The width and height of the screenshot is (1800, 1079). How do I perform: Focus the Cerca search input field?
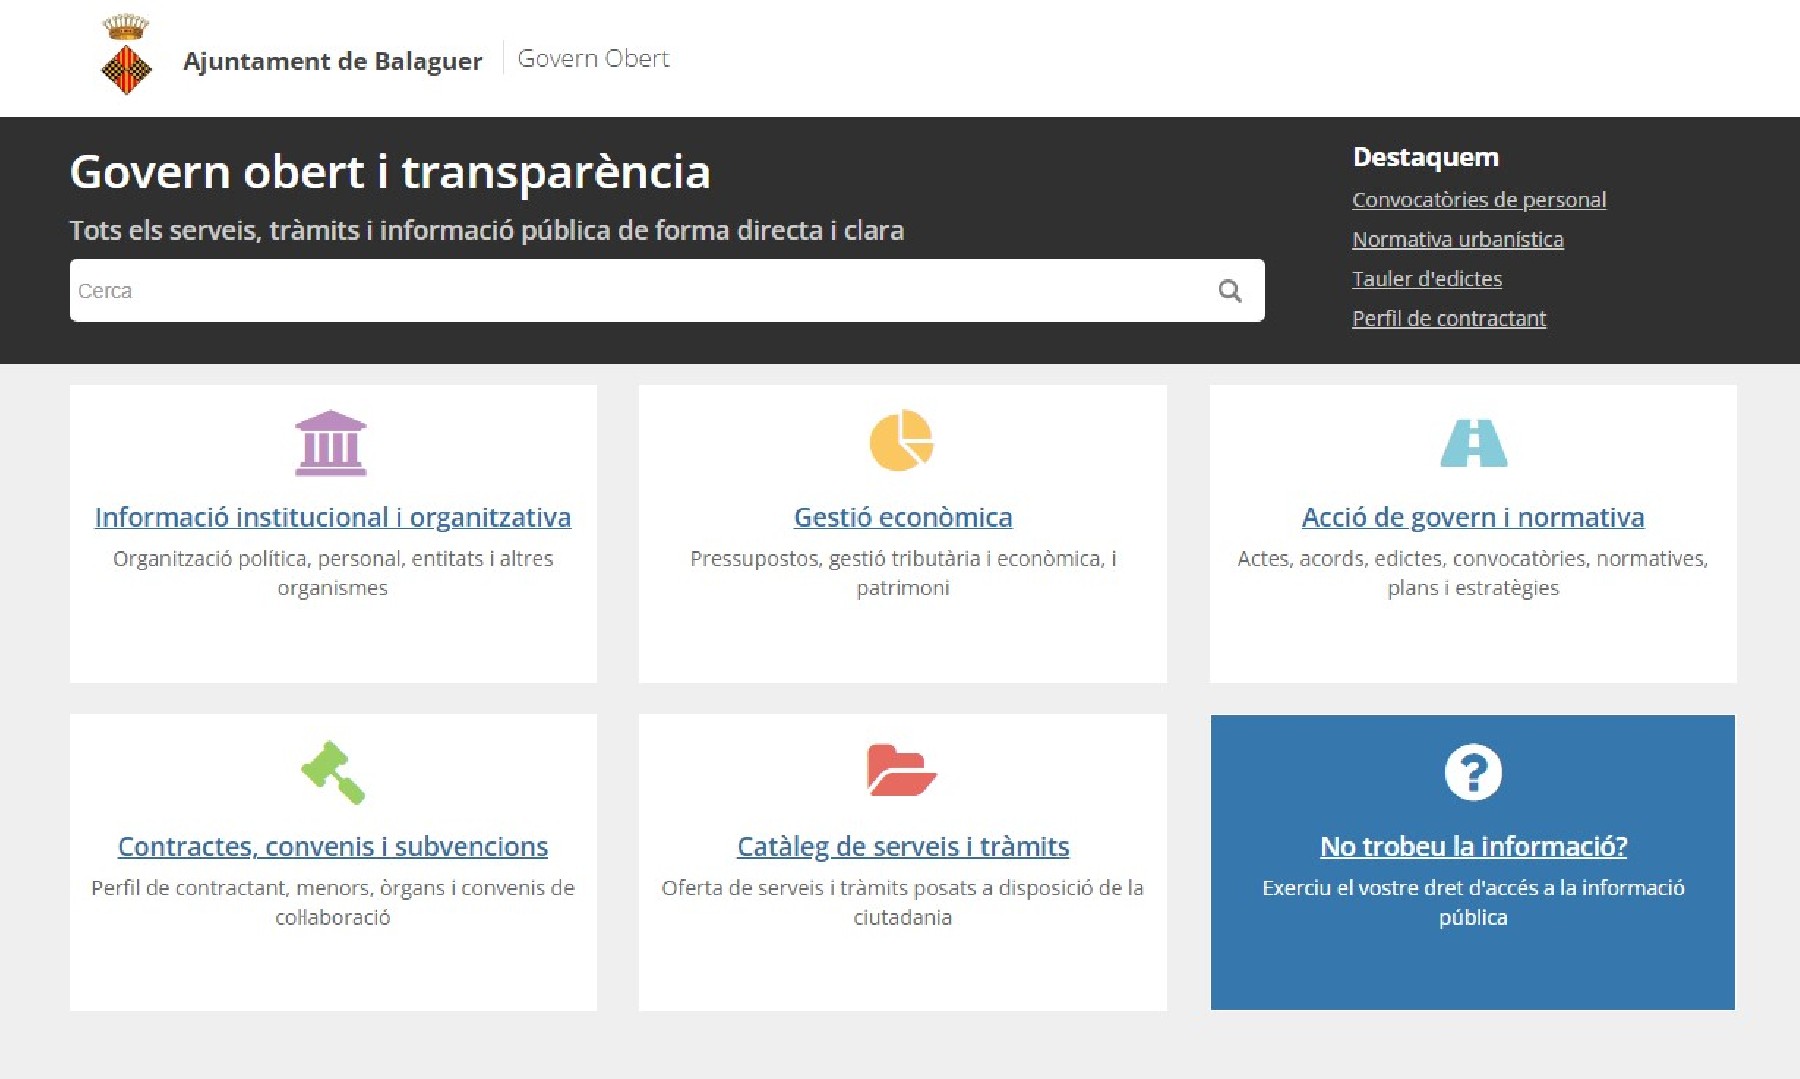(x=640, y=291)
